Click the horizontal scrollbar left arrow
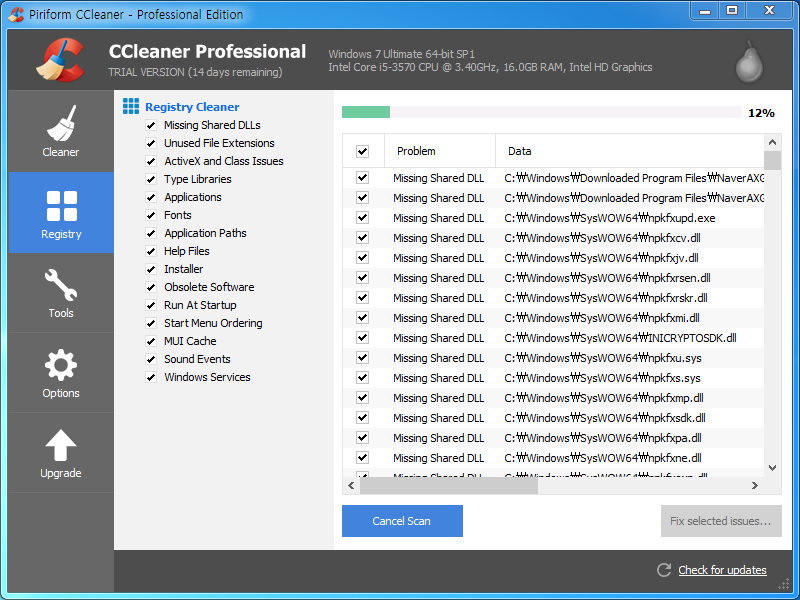 351,486
